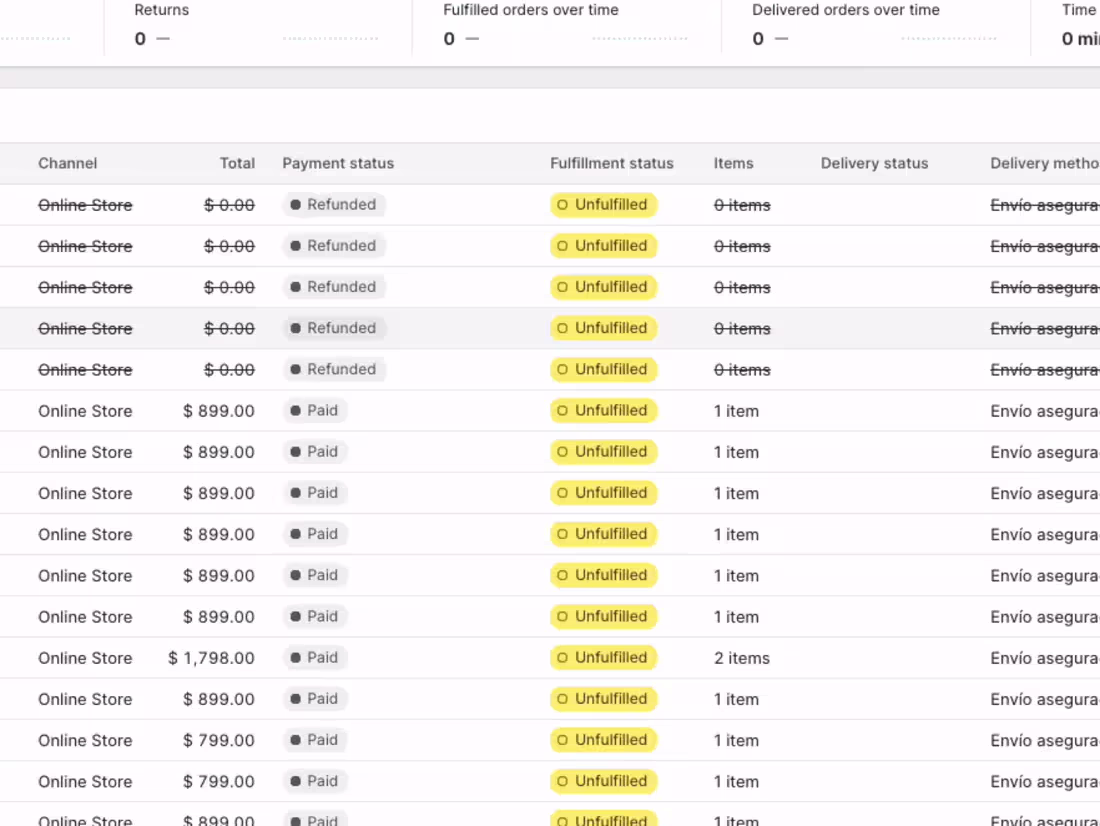The image size is (1100, 826).
Task: Open the order totaling $1,798.00
Action: pyautogui.click(x=211, y=658)
